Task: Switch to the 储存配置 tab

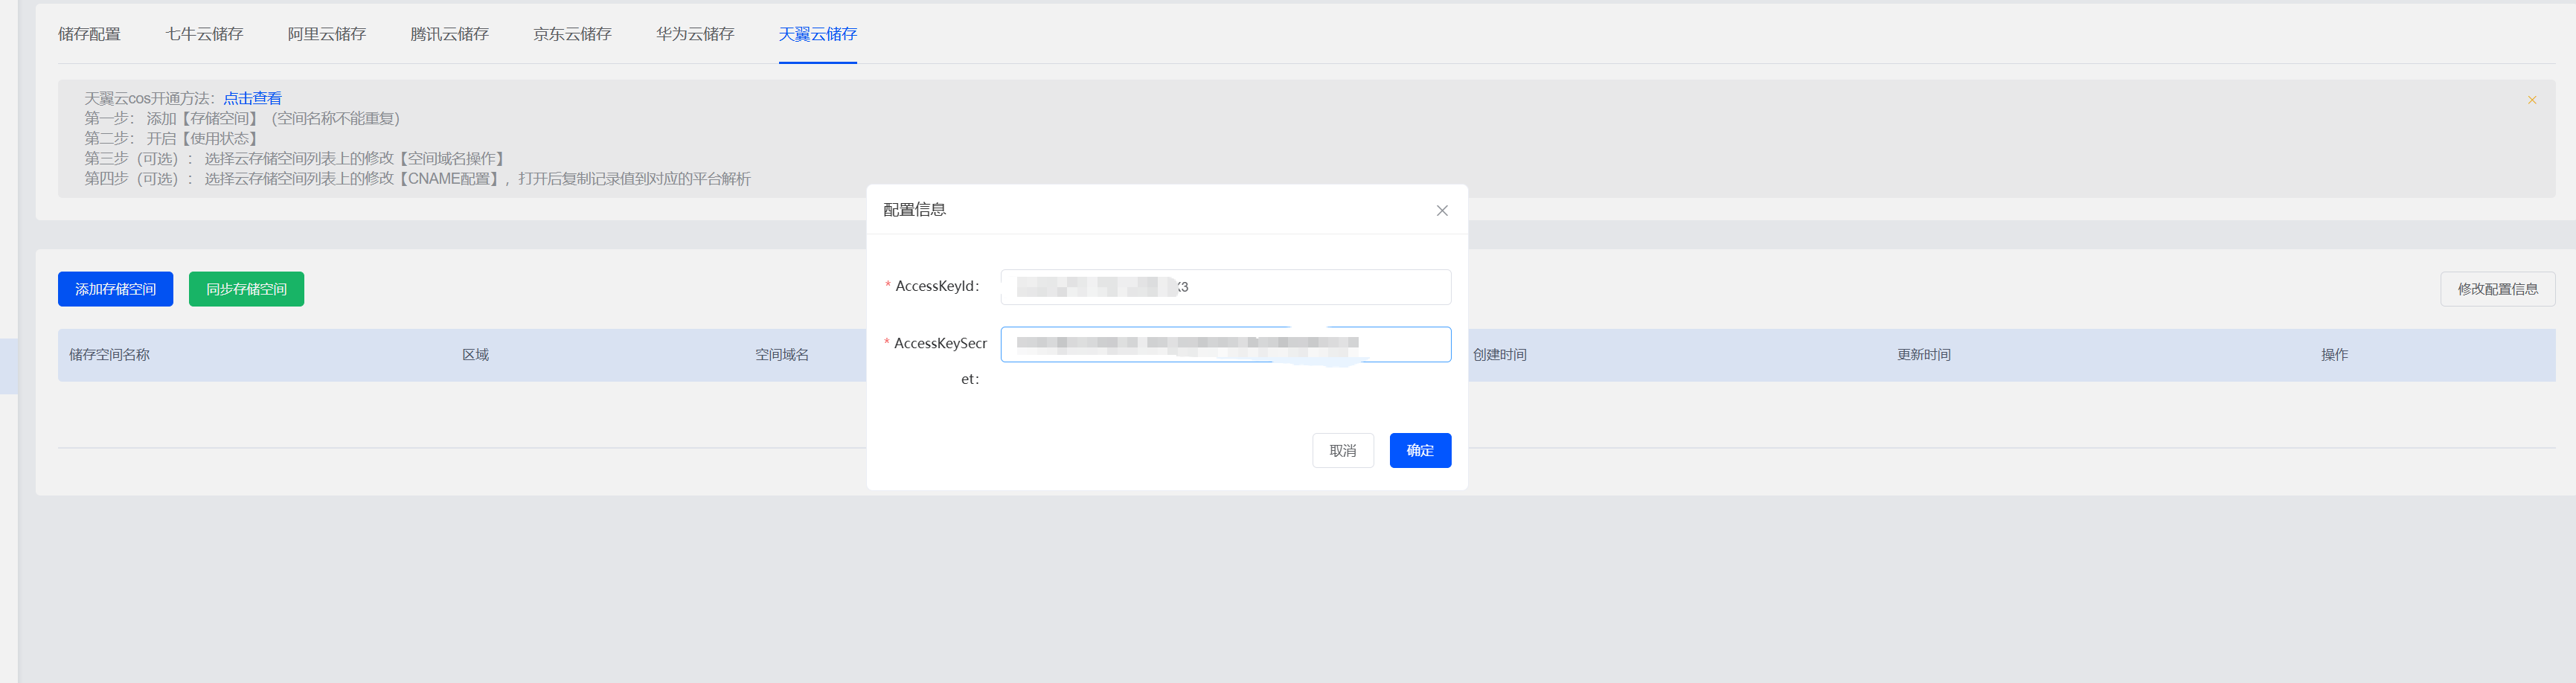Action: (89, 34)
